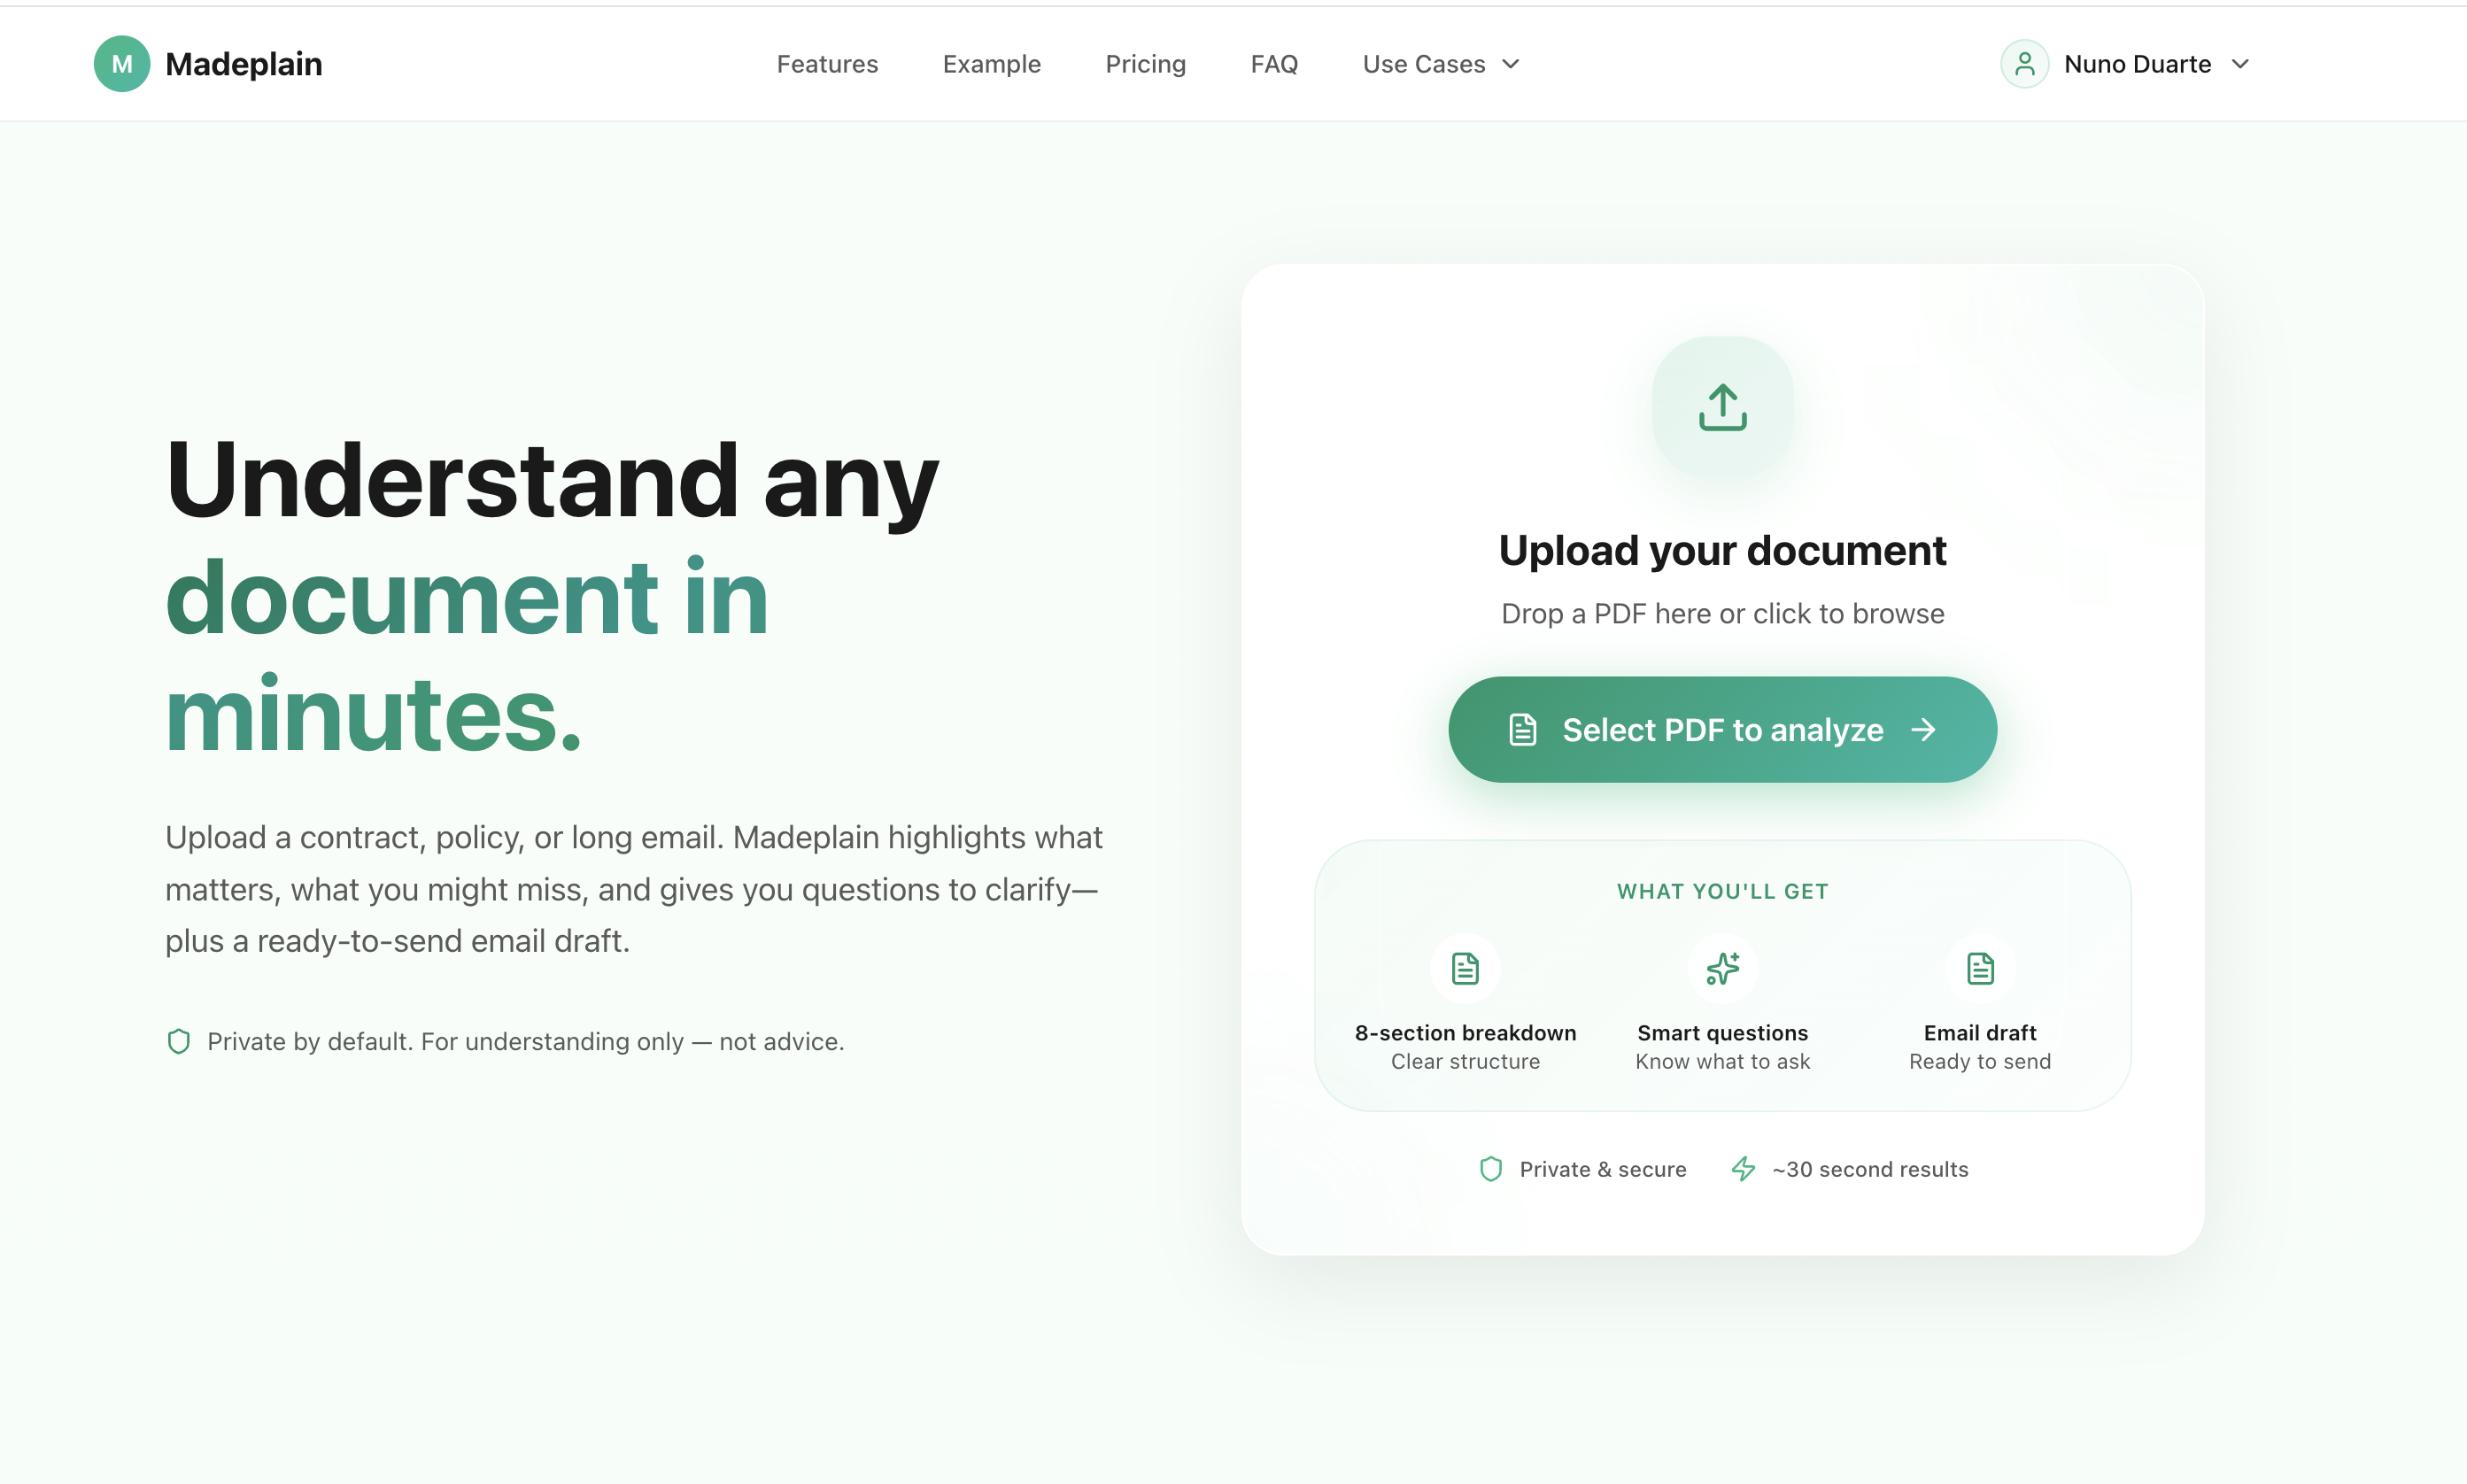Click the shield icon beside Private by default
Image resolution: width=2467 pixels, height=1484 pixels.
179,1041
